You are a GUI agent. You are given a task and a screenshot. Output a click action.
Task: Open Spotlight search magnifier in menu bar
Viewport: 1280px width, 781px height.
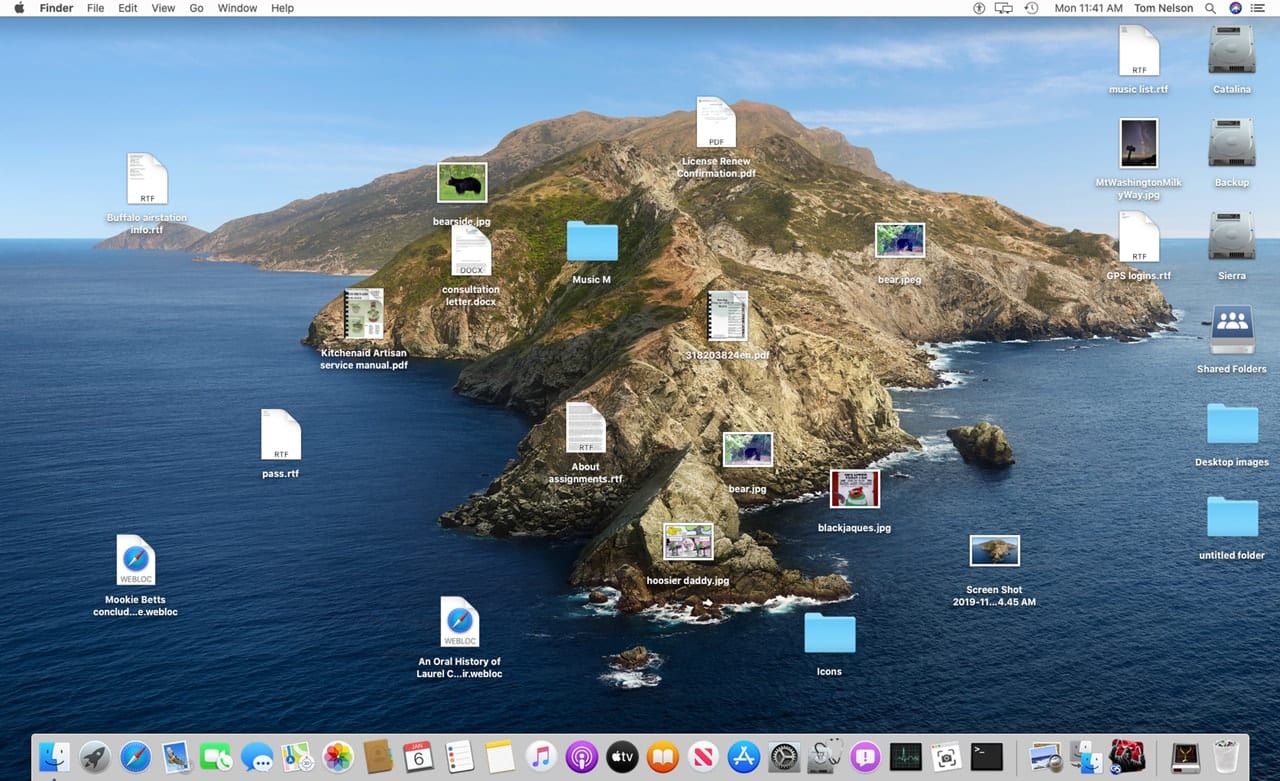tap(1210, 8)
